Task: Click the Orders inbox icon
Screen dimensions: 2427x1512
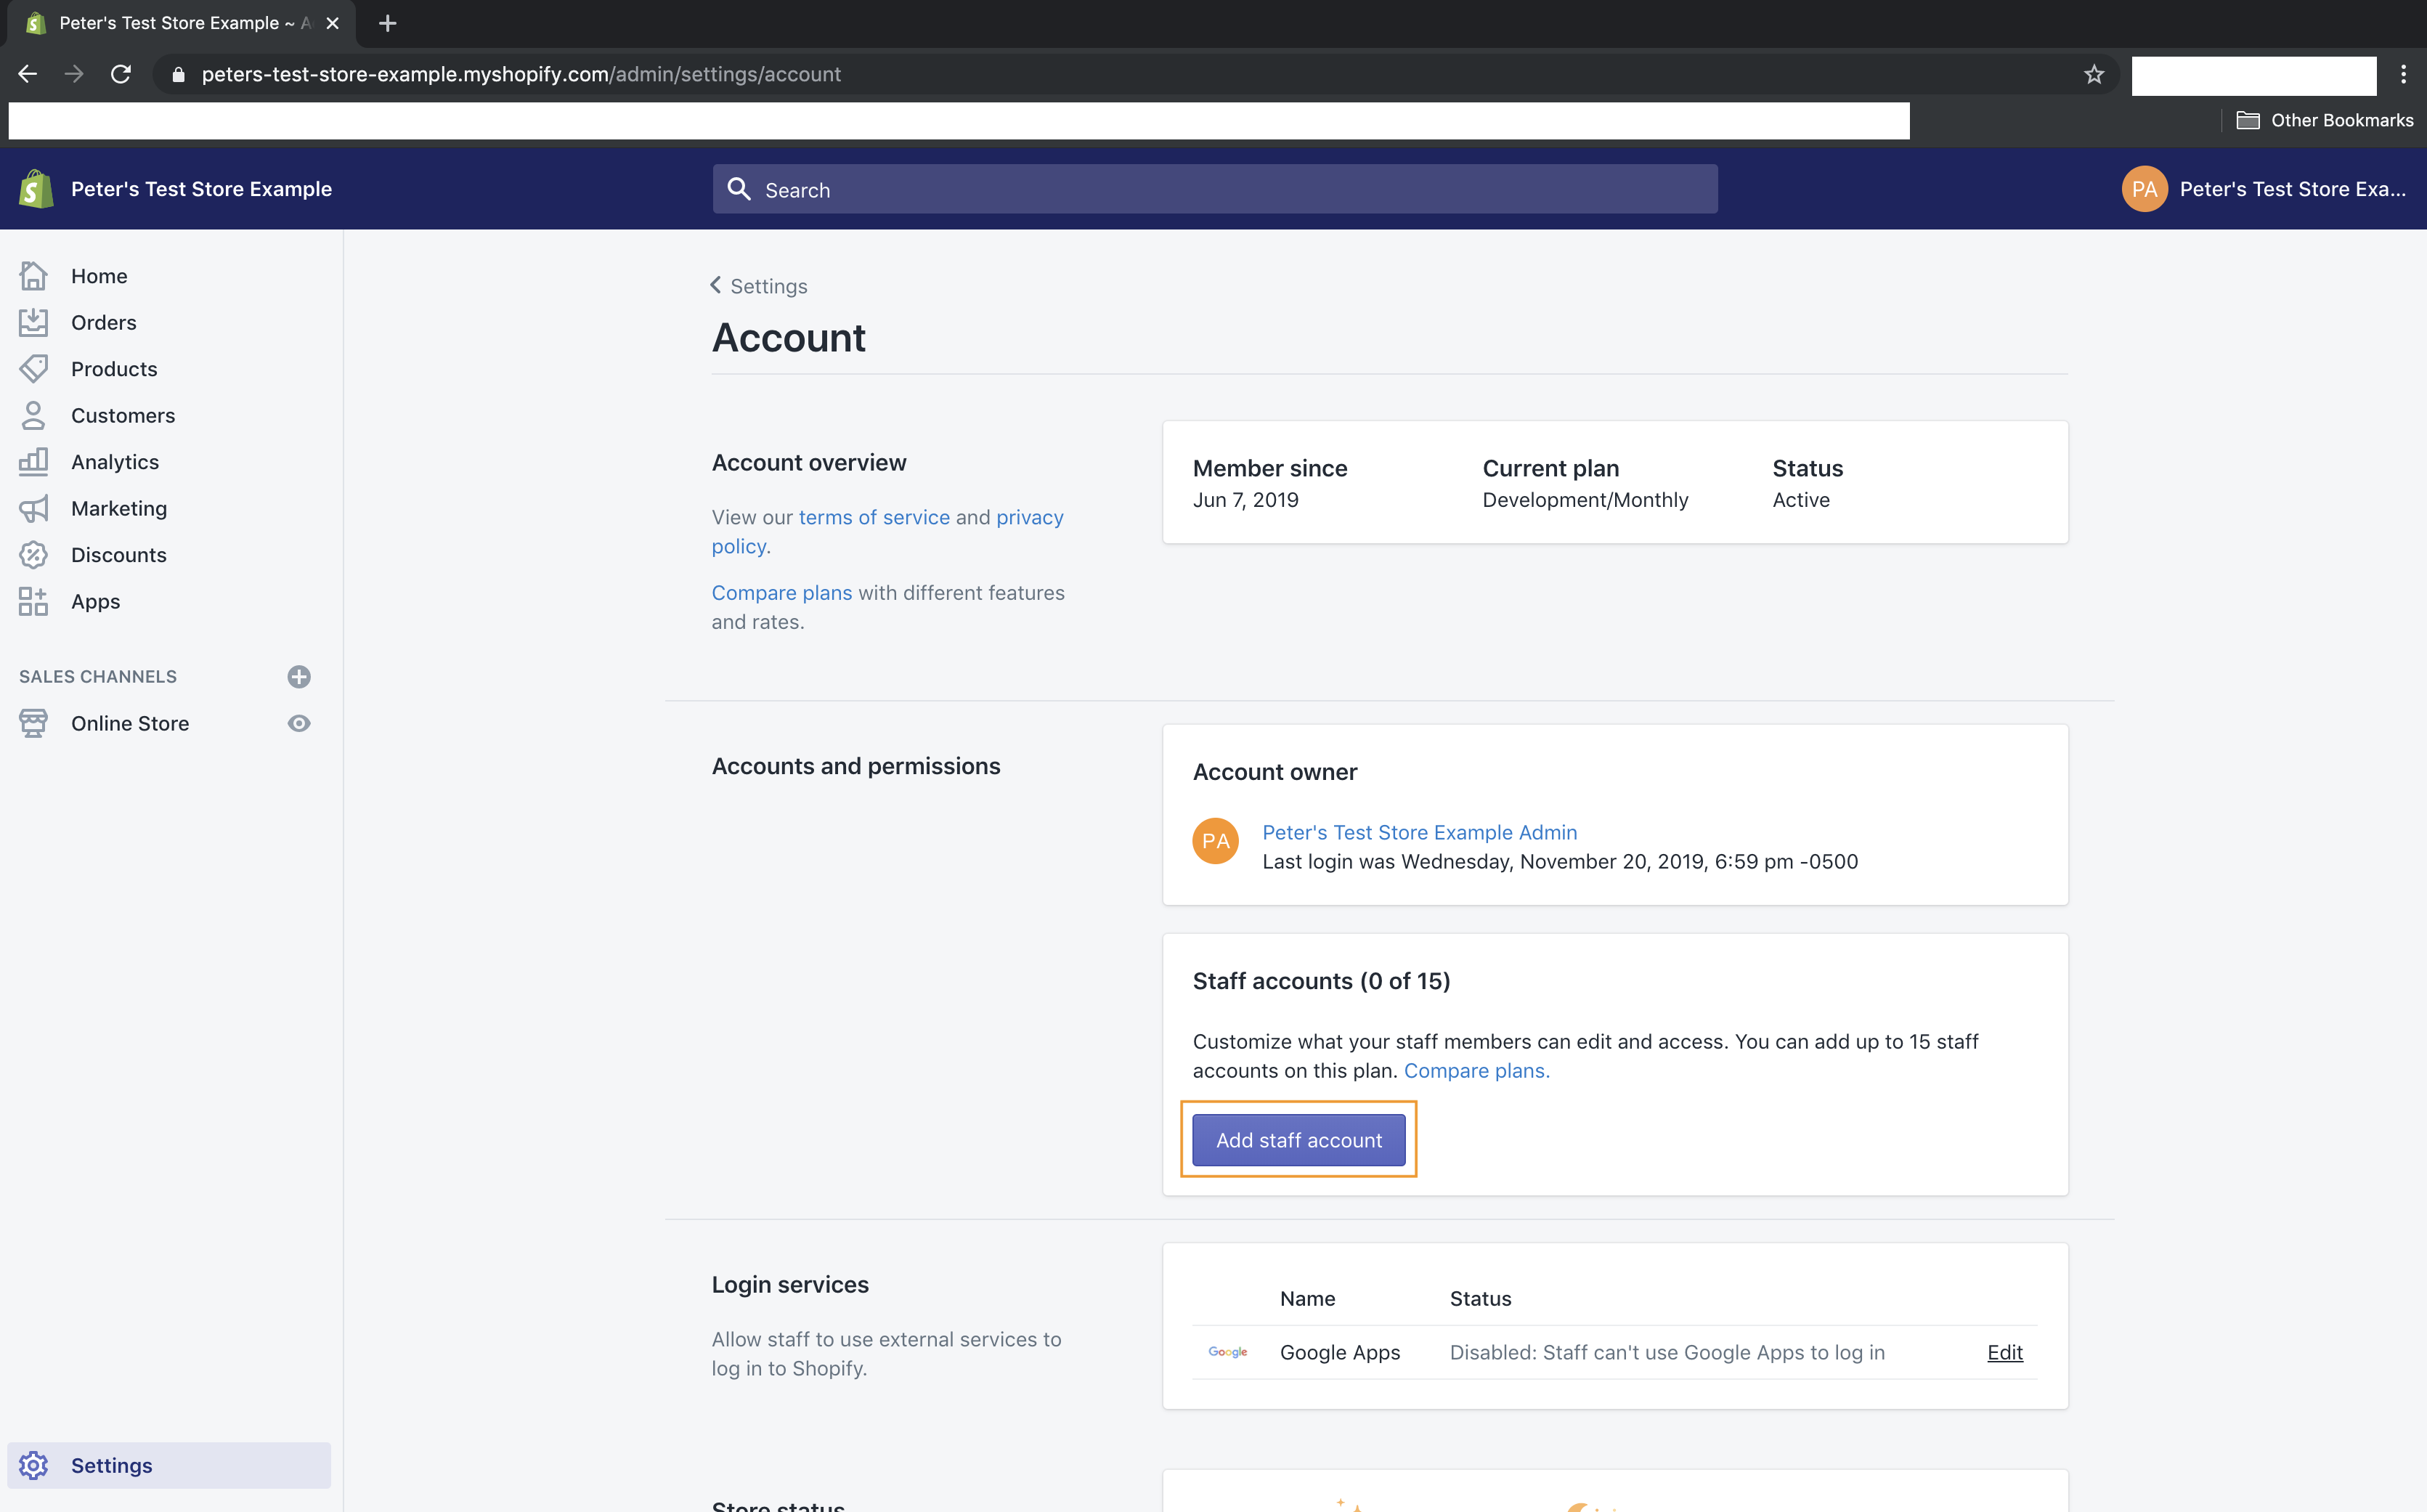Action: (x=33, y=322)
